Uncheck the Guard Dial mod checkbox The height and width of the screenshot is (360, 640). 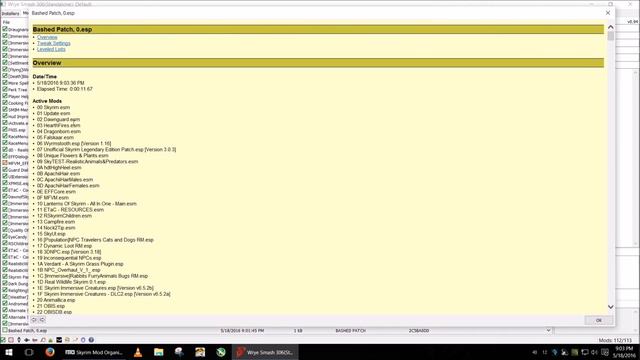pyautogui.click(x=5, y=169)
